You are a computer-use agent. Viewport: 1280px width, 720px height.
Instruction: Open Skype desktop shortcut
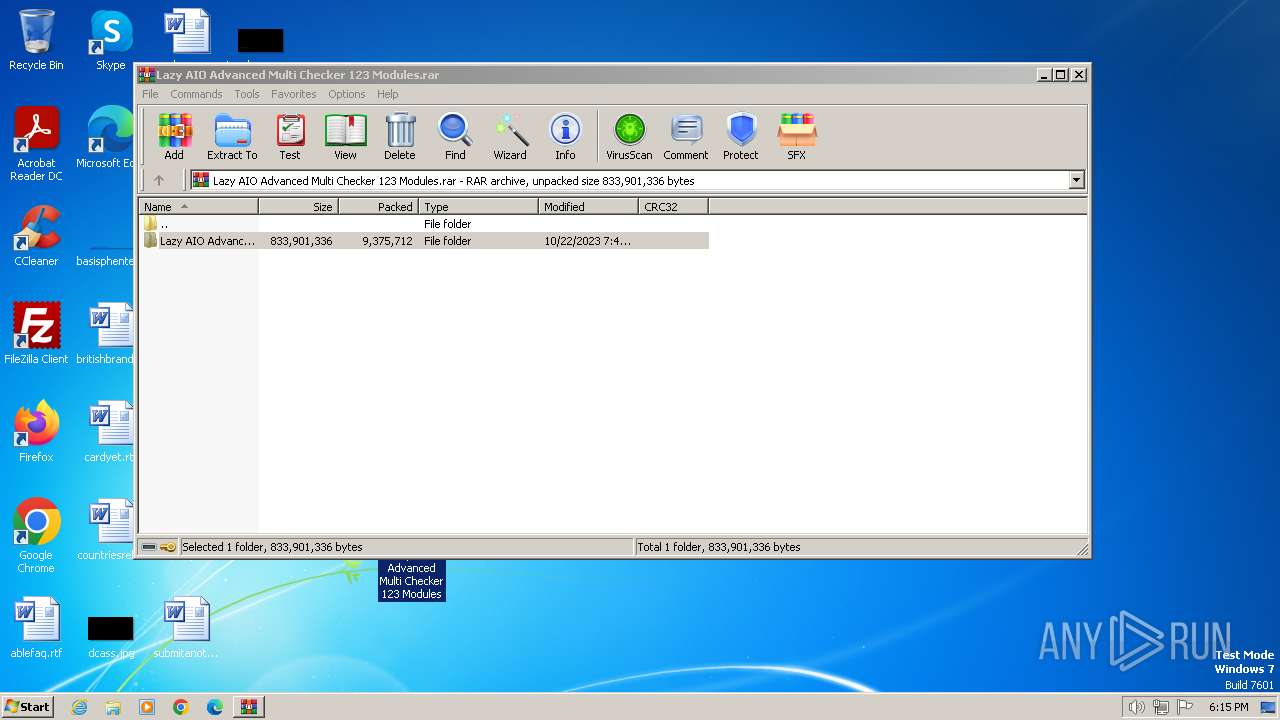(x=111, y=40)
